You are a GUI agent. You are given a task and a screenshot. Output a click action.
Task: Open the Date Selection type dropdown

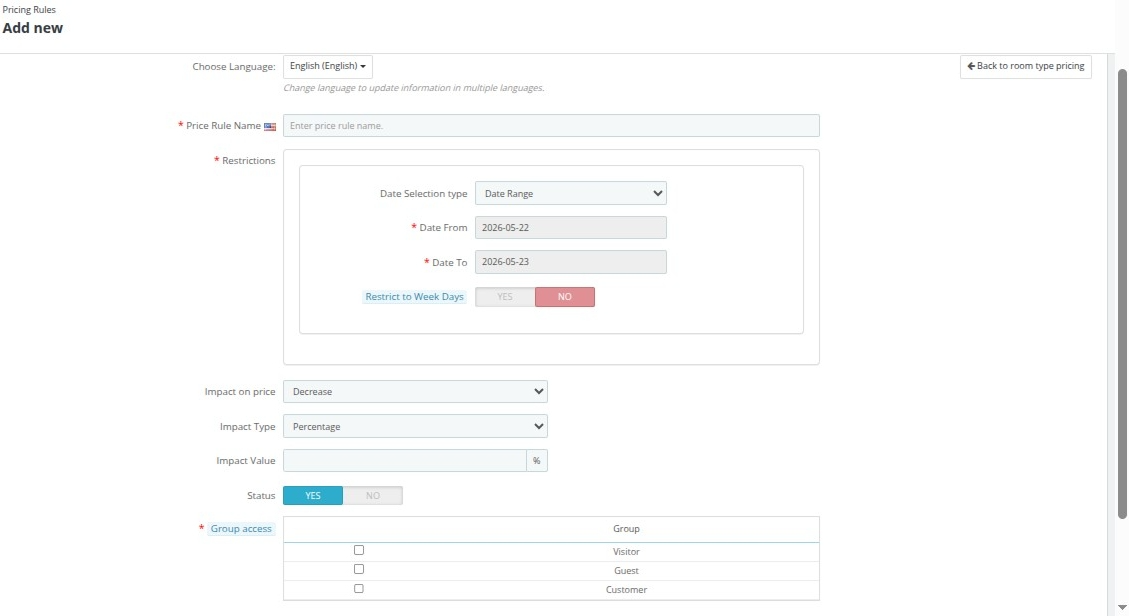tap(571, 194)
